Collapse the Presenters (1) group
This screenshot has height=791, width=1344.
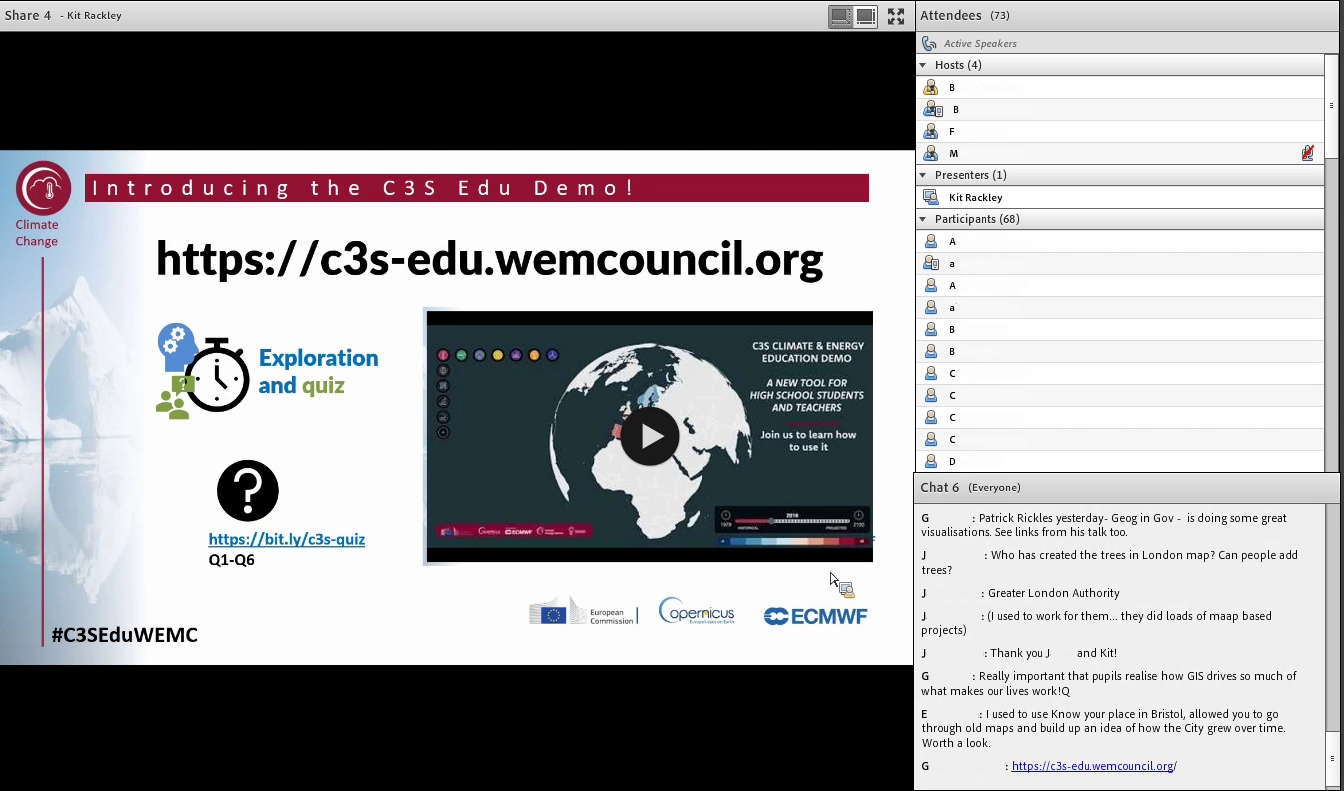(x=923, y=176)
